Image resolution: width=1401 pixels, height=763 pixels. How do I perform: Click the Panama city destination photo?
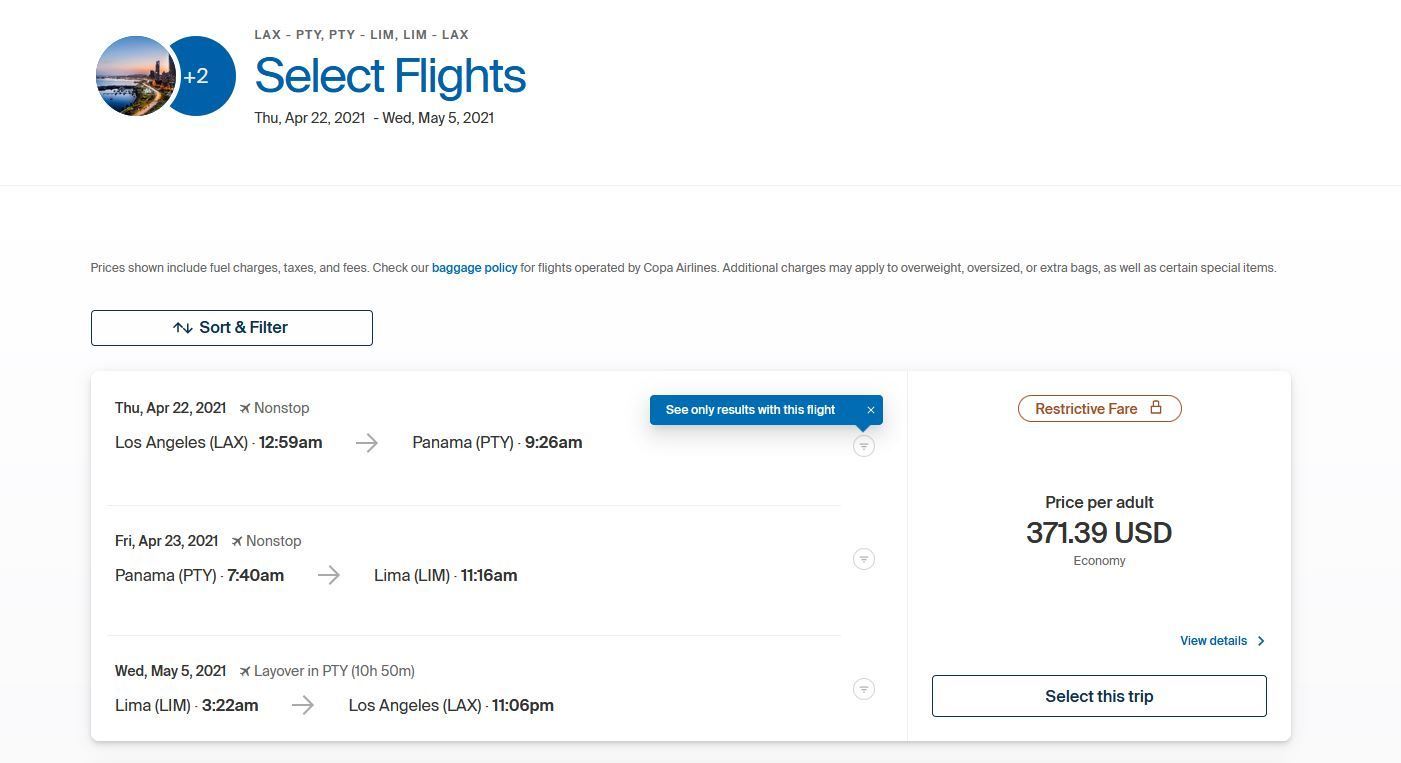(x=135, y=76)
